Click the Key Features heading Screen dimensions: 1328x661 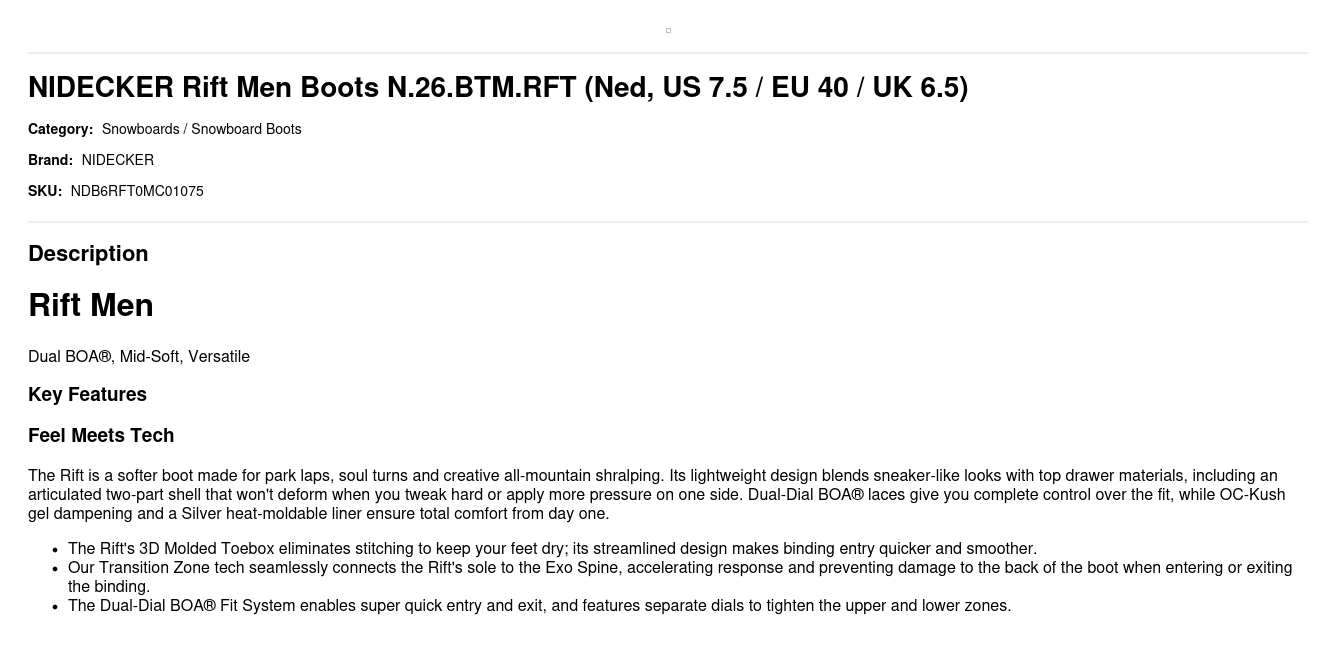(87, 394)
